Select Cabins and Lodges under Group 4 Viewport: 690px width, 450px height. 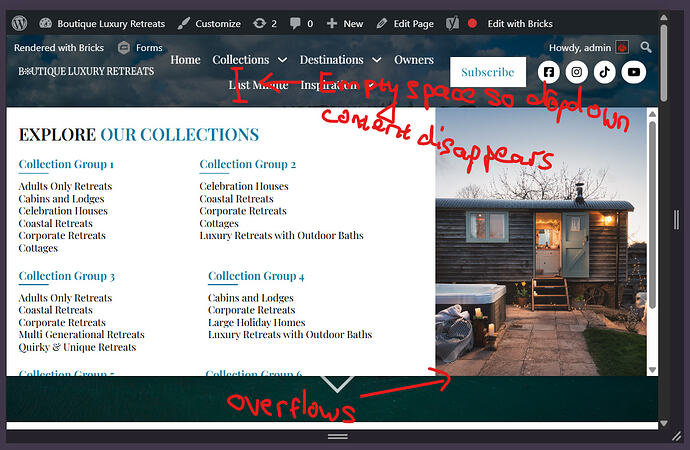coord(250,298)
